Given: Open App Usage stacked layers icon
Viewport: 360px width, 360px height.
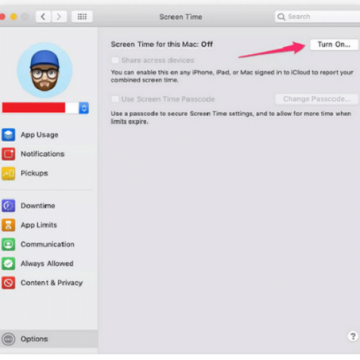Looking at the screenshot, I should click(x=8, y=135).
